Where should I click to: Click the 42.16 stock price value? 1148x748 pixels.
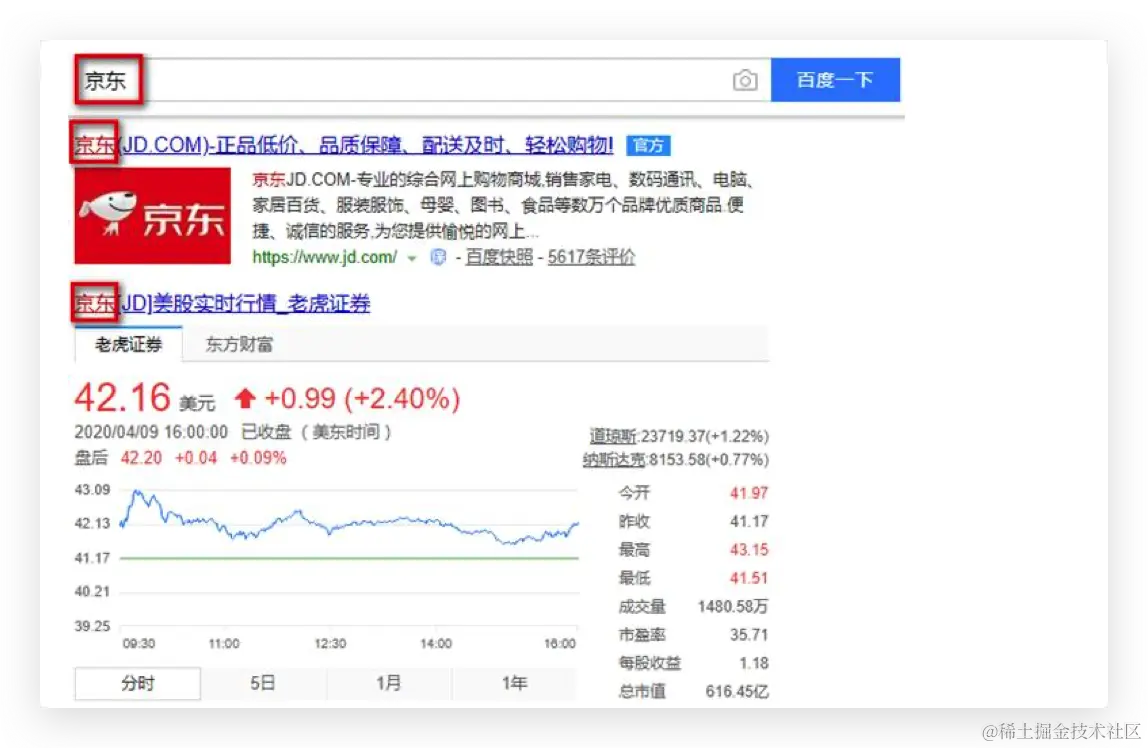tap(122, 398)
